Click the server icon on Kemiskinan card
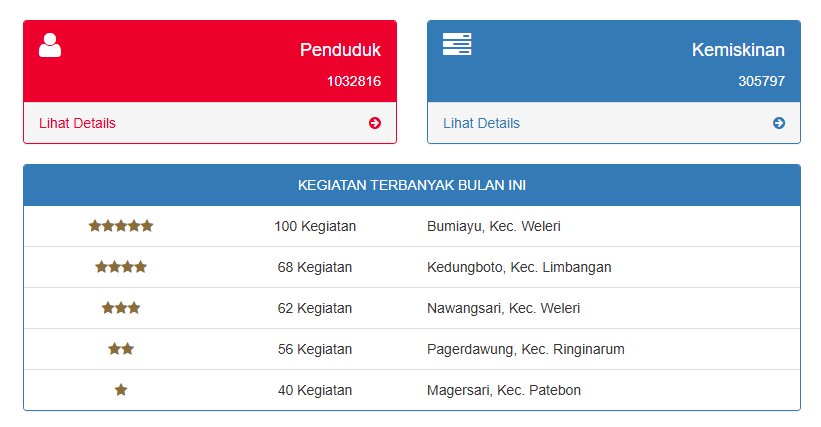This screenshot has height=427, width=821. tap(457, 44)
